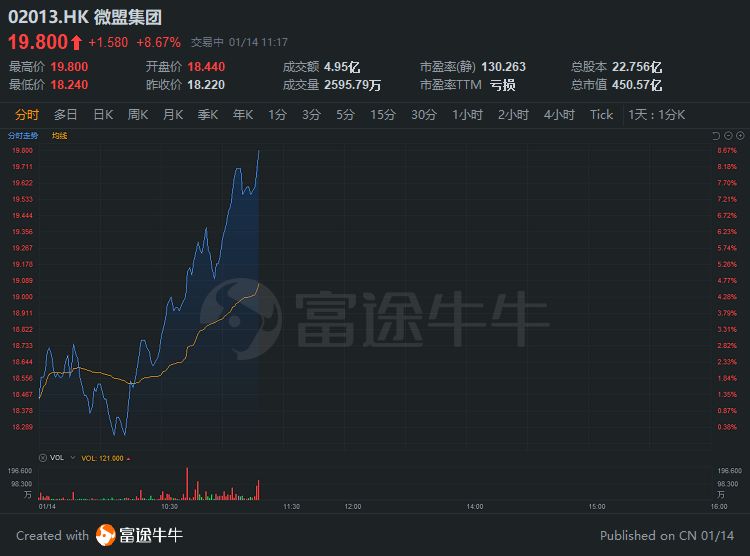Click the tallest red volume bar near 10:30

point(187,484)
